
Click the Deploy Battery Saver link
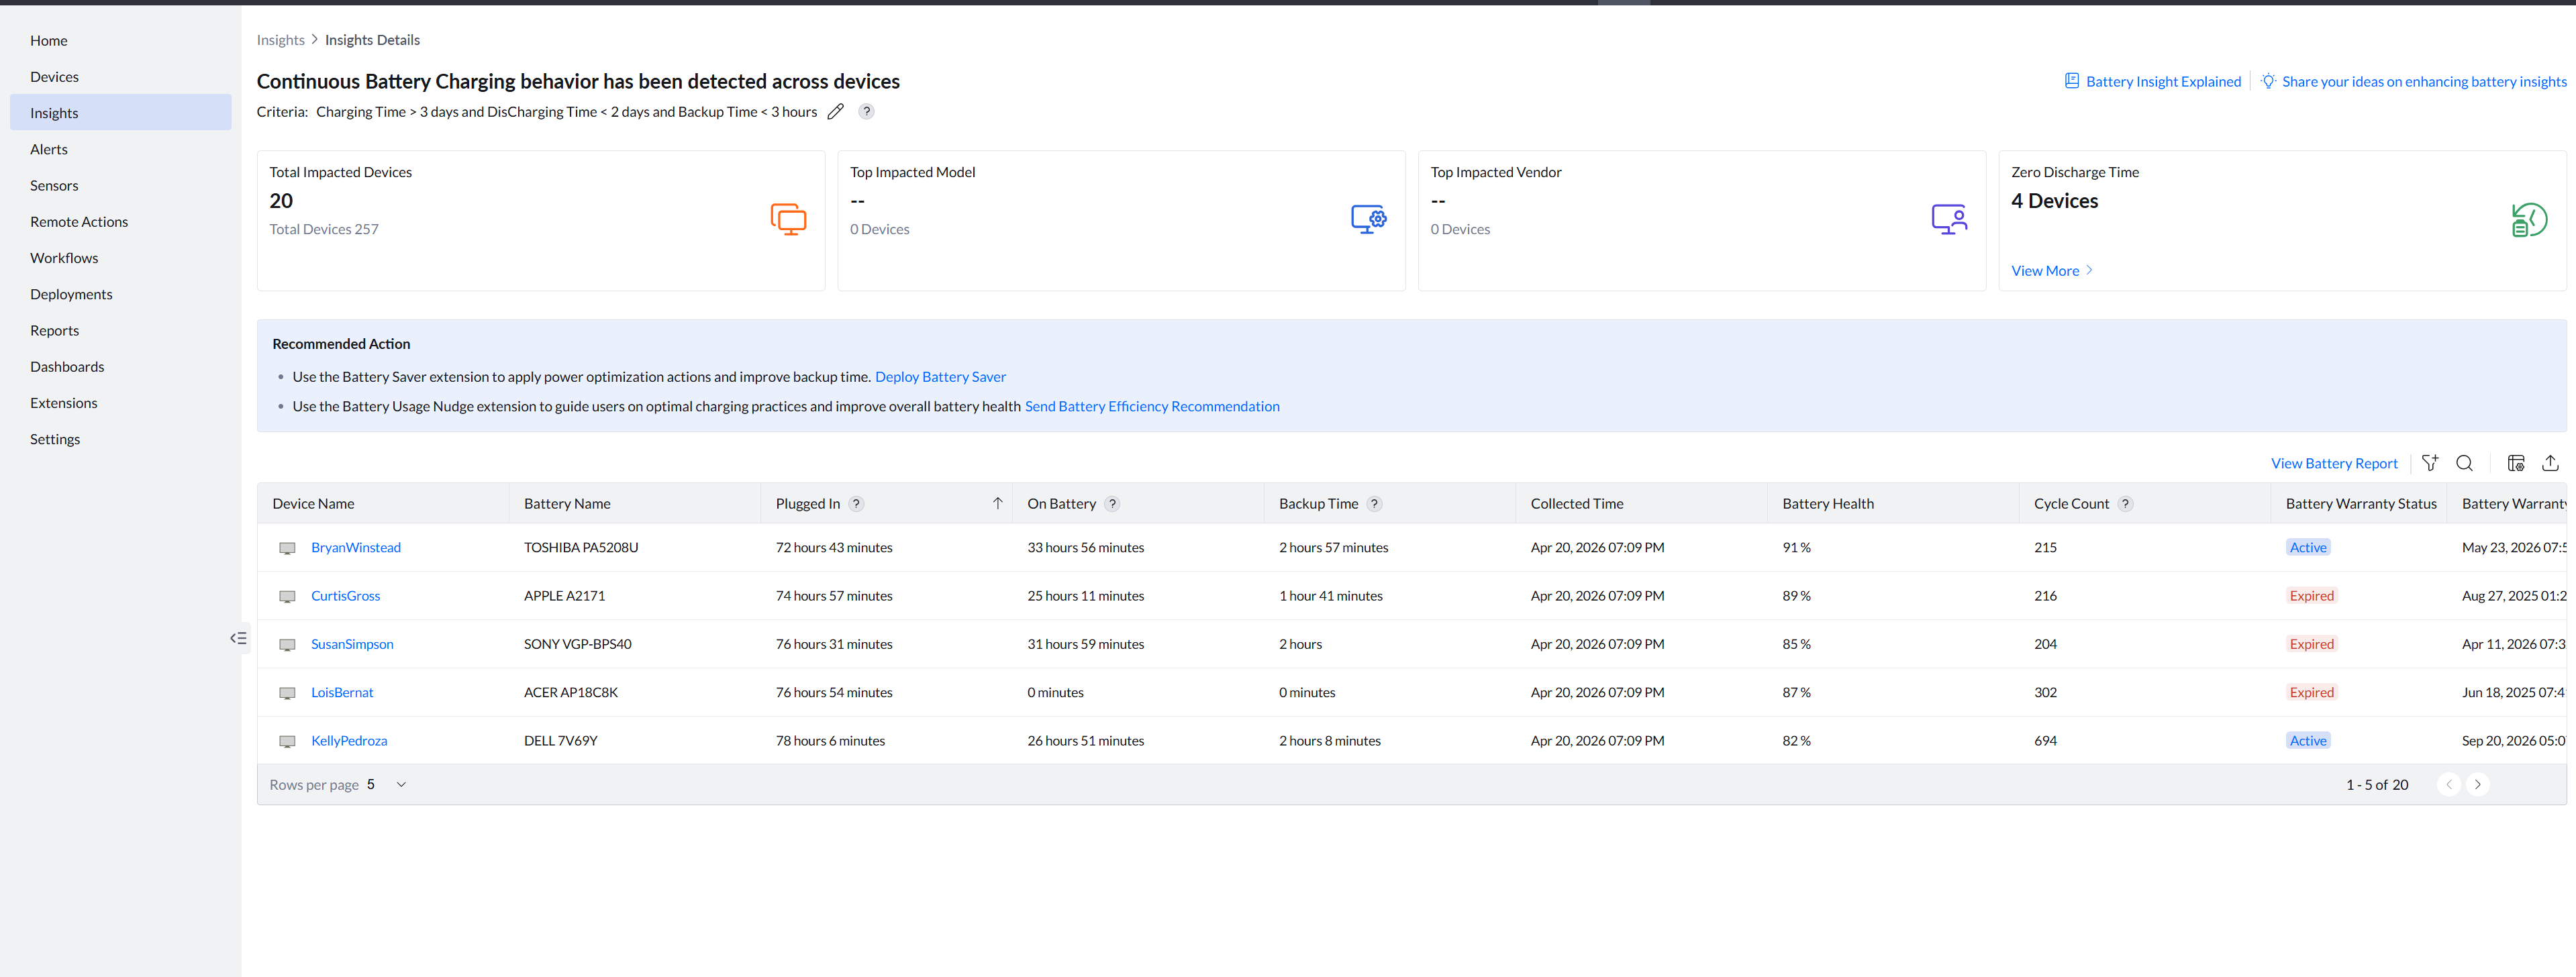(x=940, y=377)
